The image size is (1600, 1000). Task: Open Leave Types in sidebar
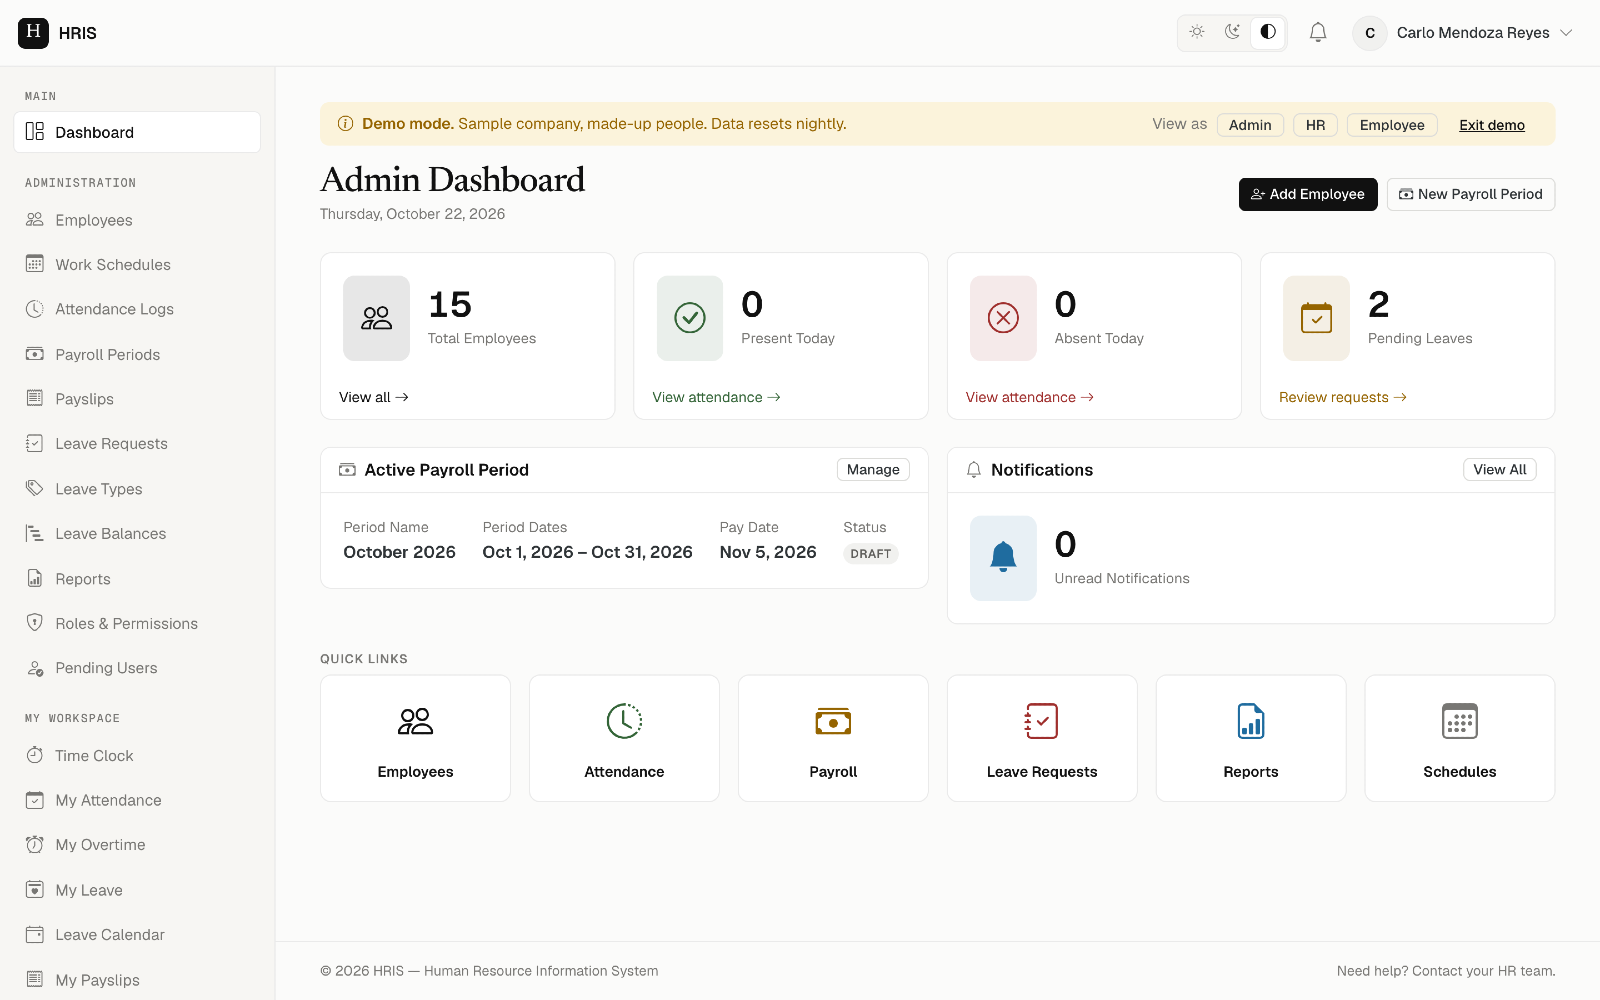coord(137,489)
